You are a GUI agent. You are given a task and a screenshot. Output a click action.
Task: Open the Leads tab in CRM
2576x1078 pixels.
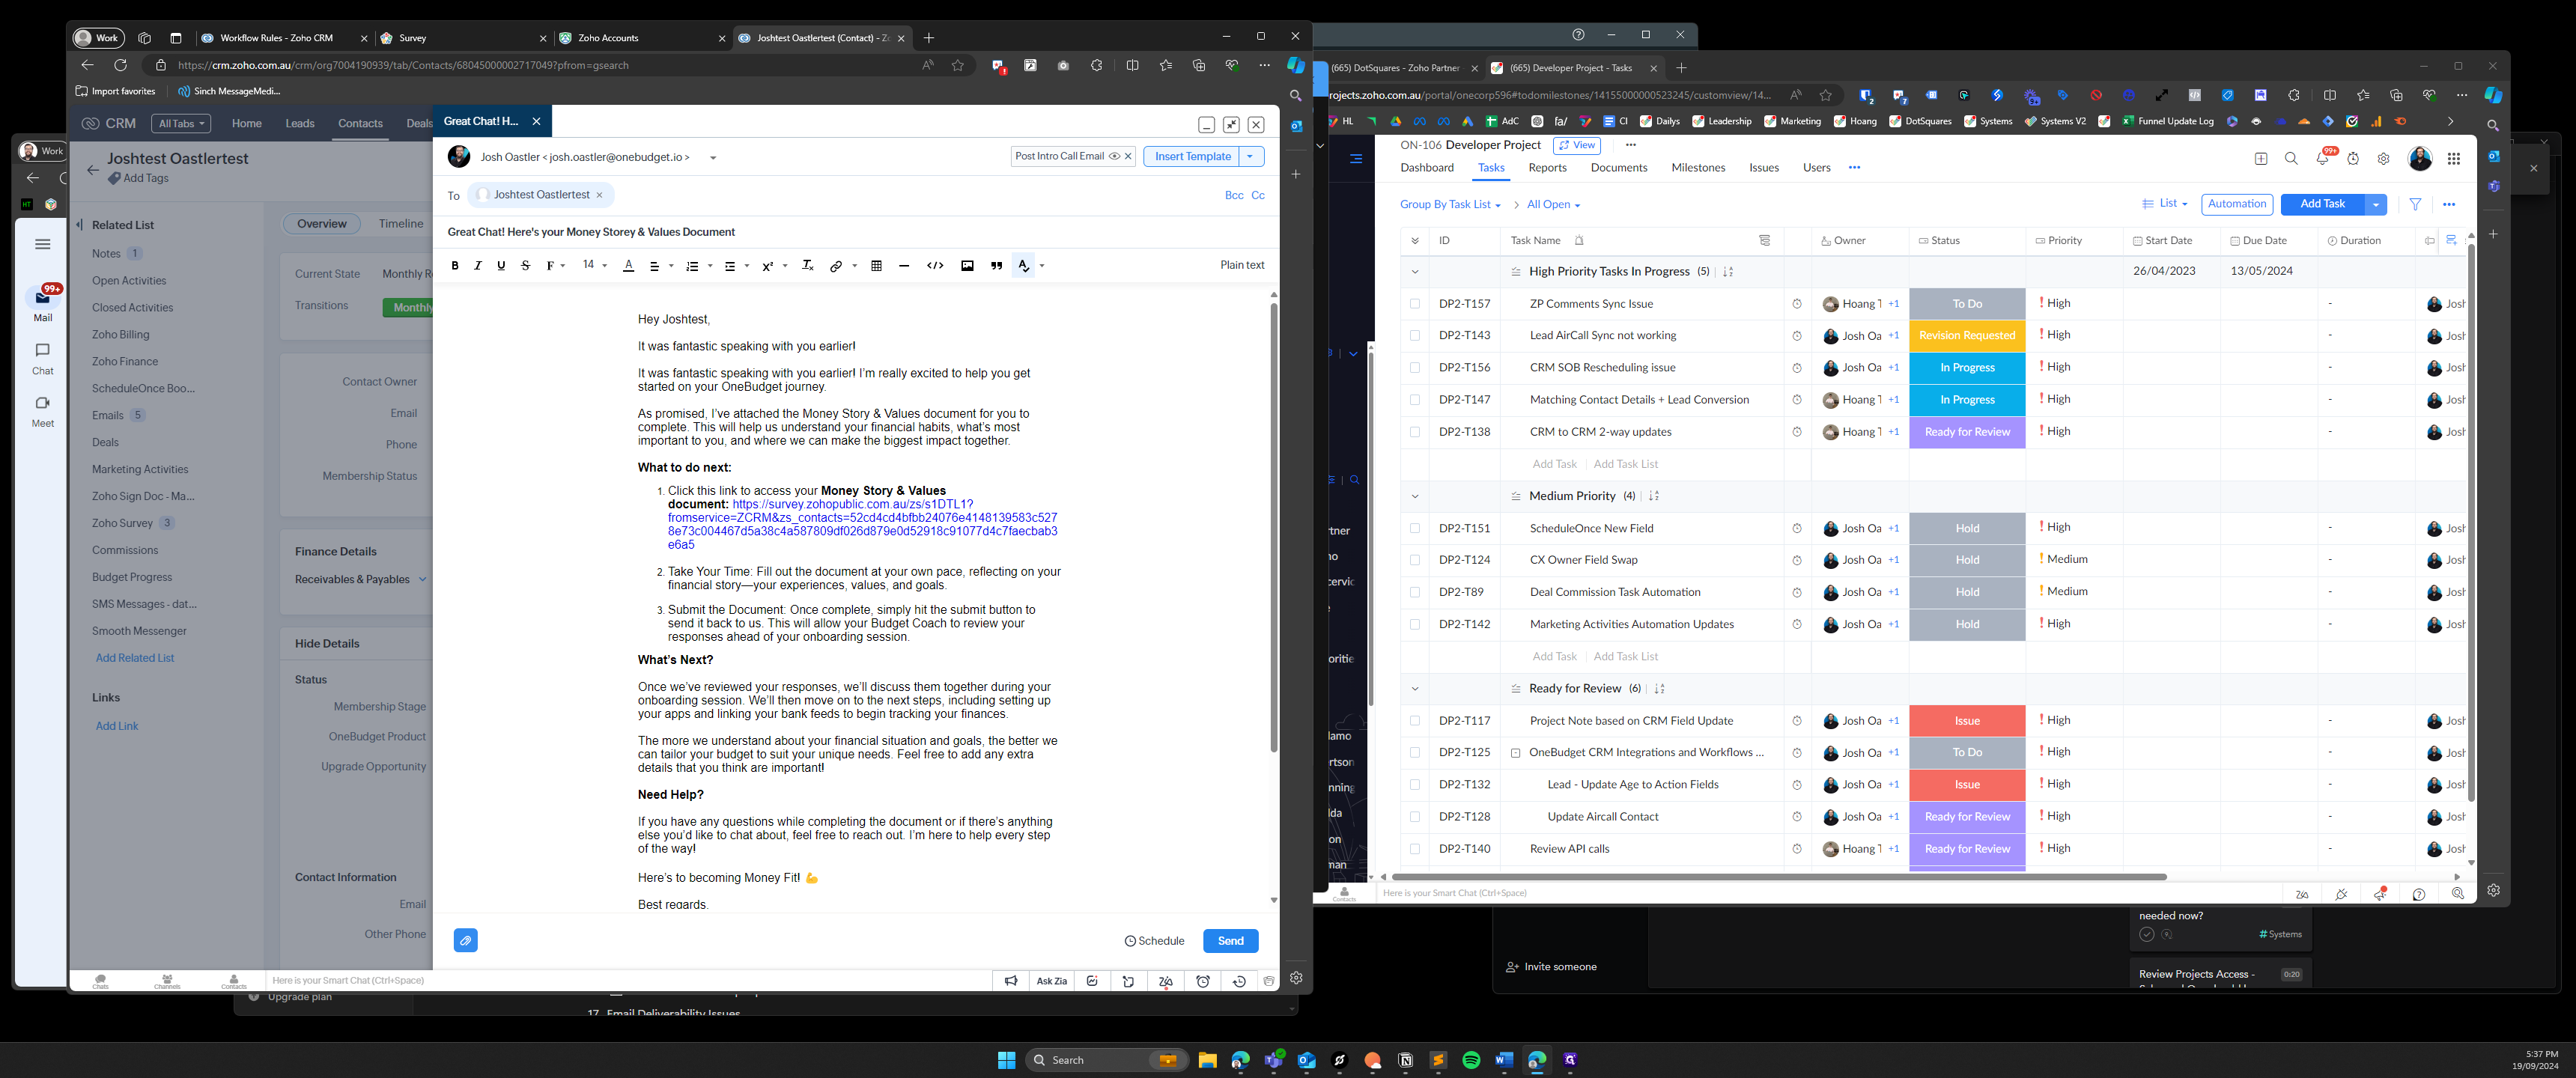[299, 124]
